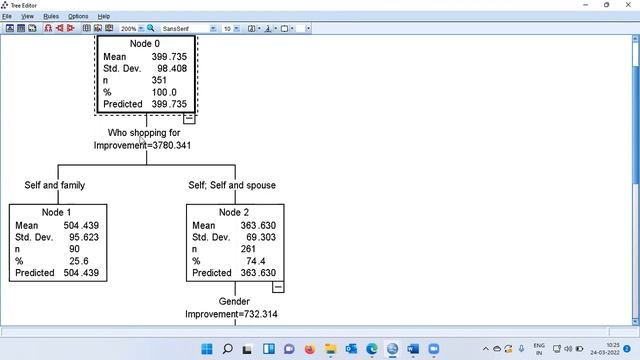Open Word from taskbar
This screenshot has height=360, width=640.
point(413,349)
